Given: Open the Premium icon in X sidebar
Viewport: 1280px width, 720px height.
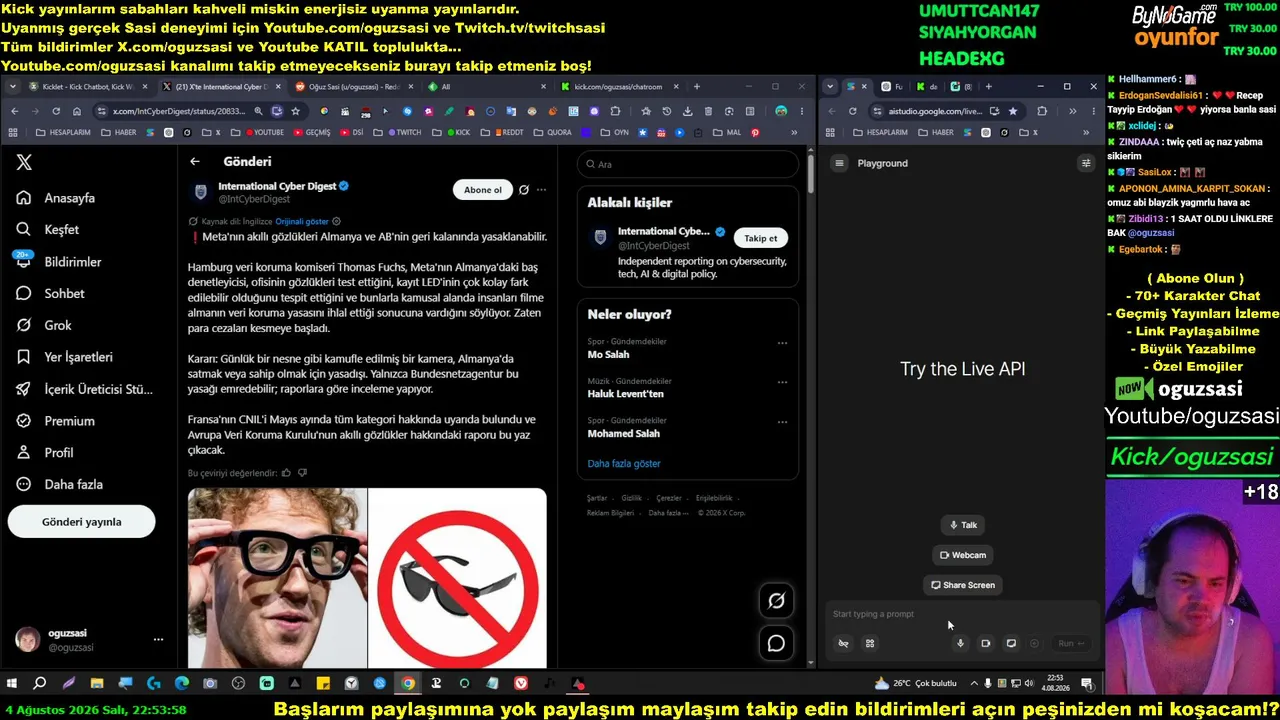Looking at the screenshot, I should (24, 421).
